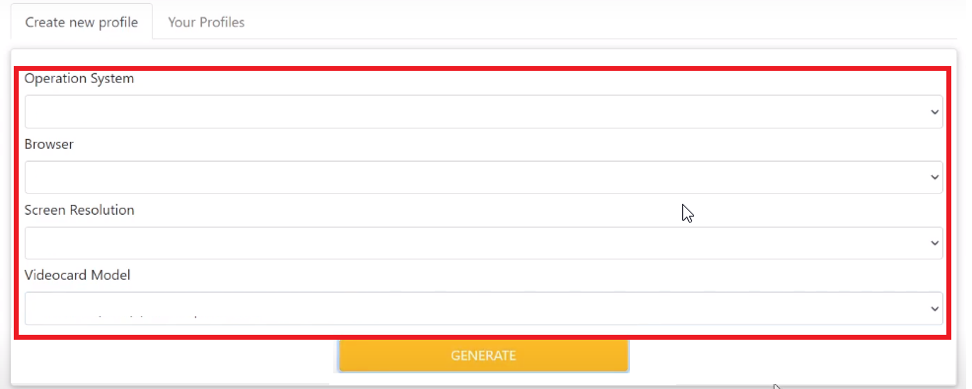Focus the empty Operation System select box center
The width and height of the screenshot is (972, 389).
(x=484, y=111)
